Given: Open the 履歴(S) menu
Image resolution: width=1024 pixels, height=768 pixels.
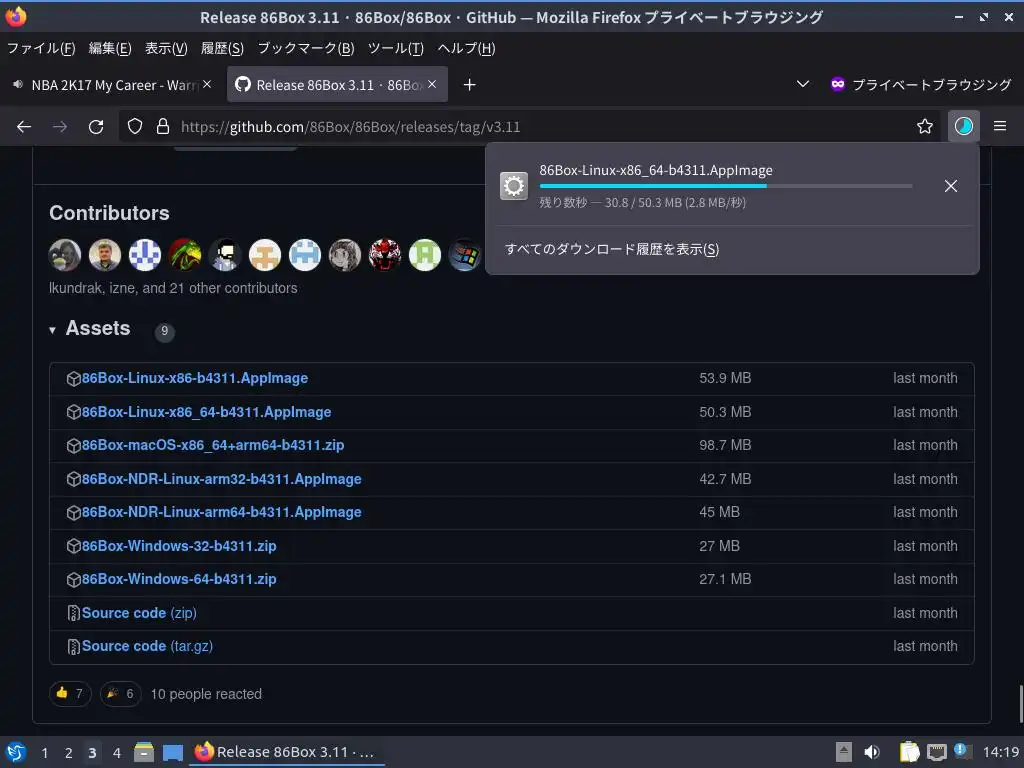Looking at the screenshot, I should point(222,48).
